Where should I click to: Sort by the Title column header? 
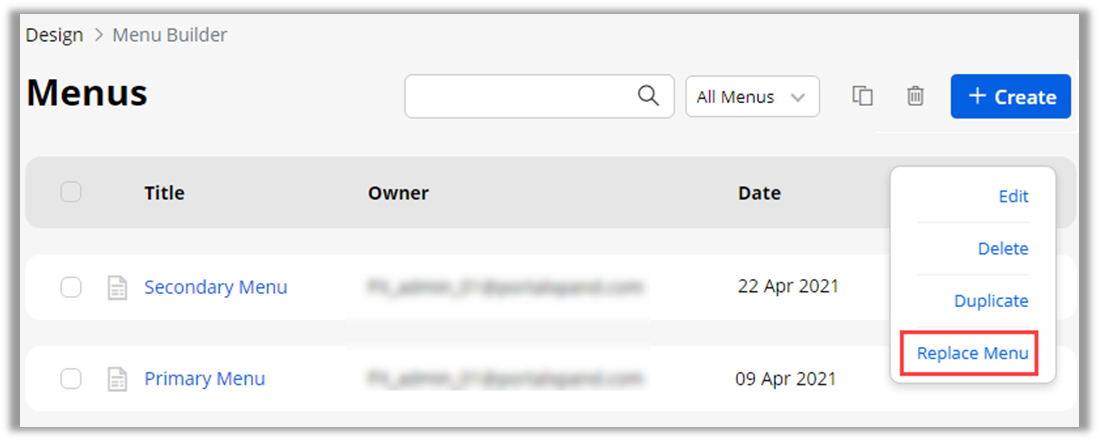click(x=164, y=193)
